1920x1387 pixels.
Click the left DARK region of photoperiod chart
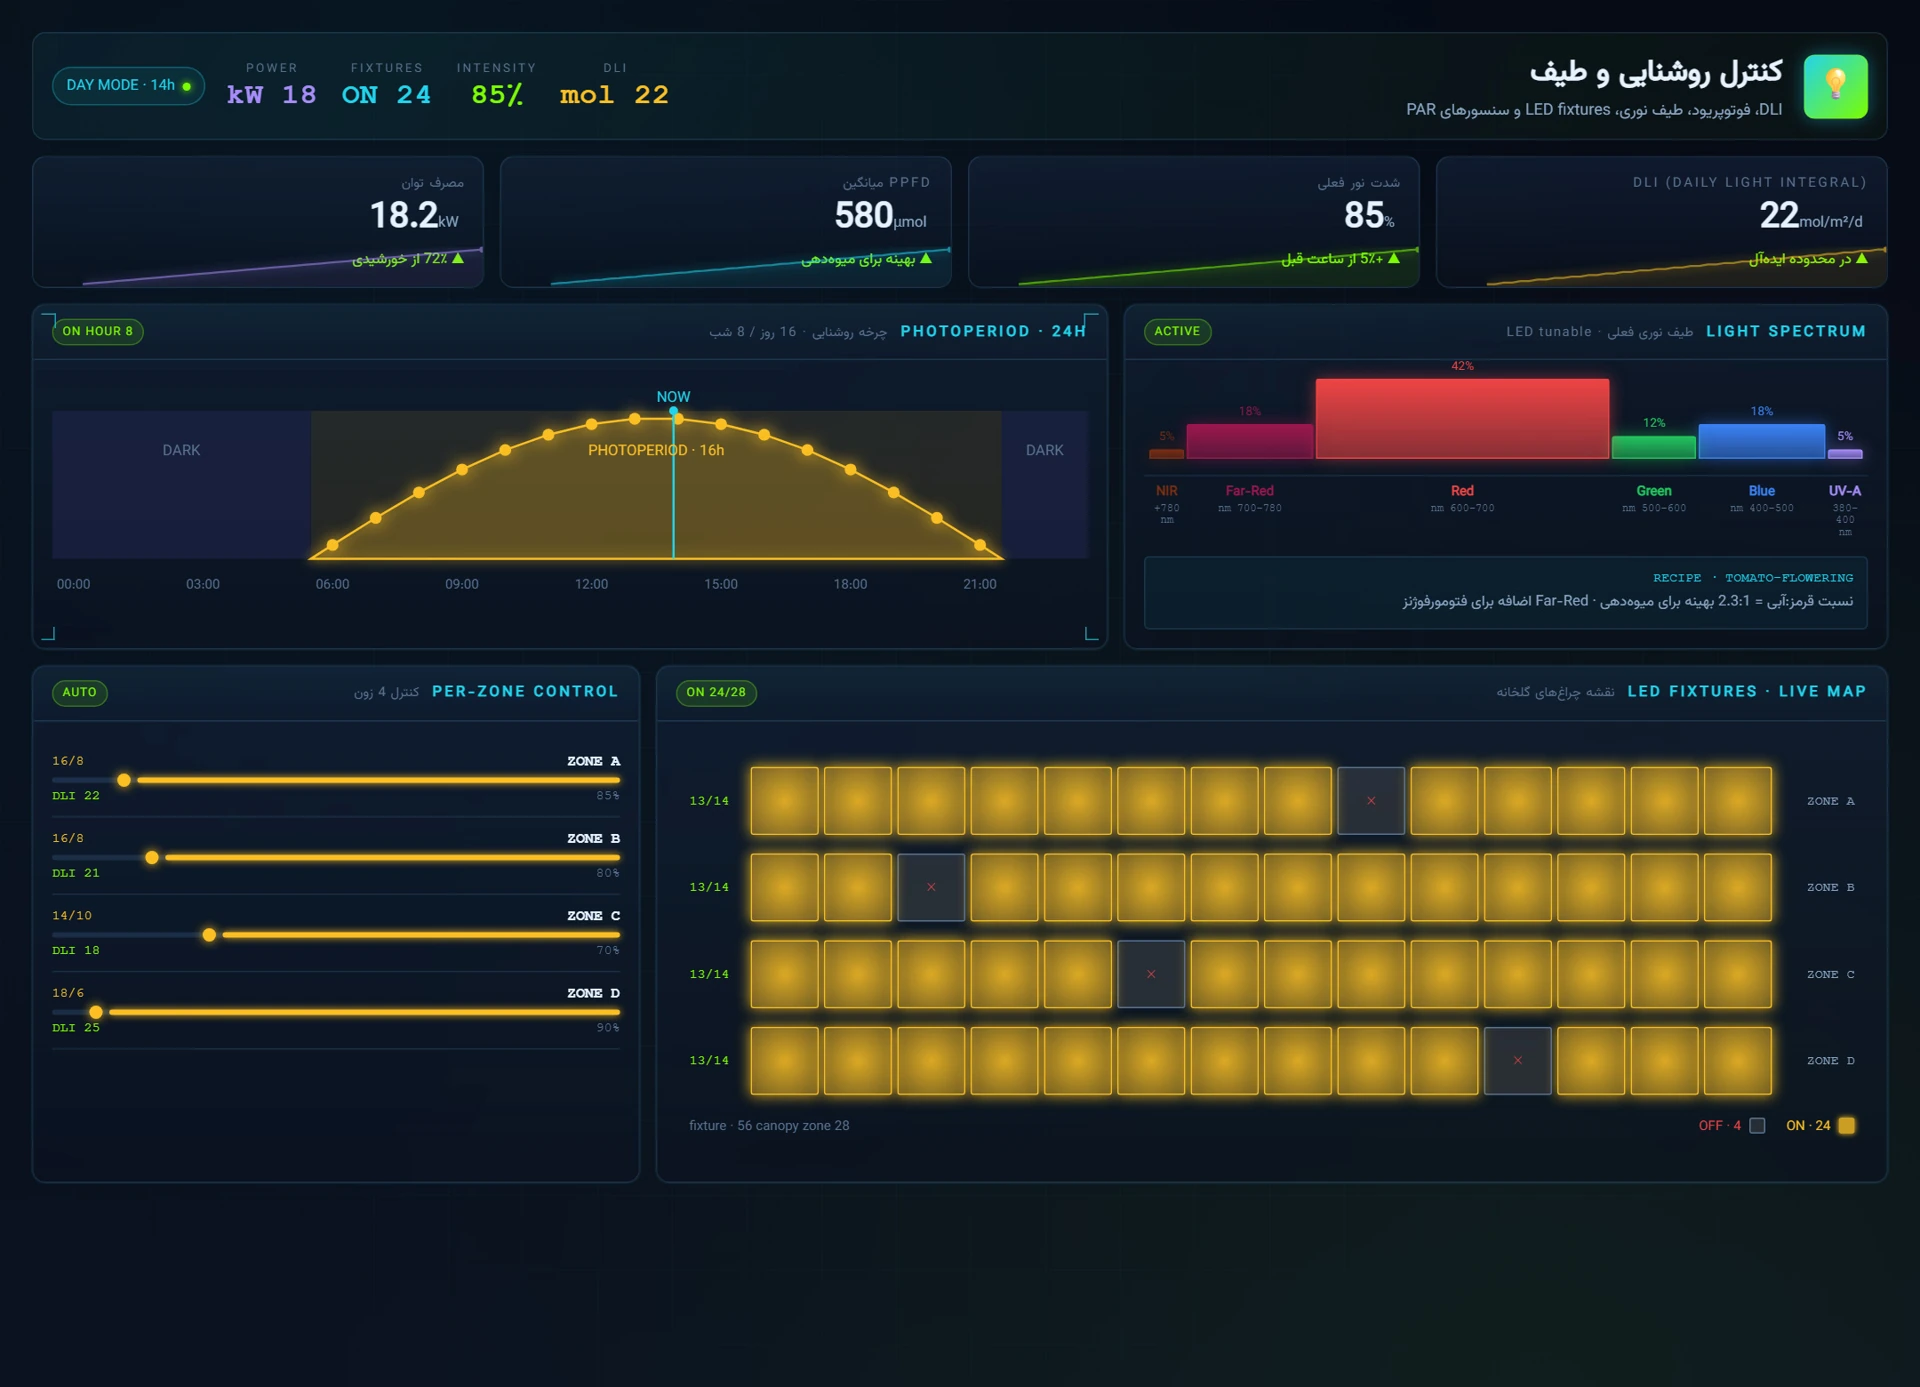point(181,484)
